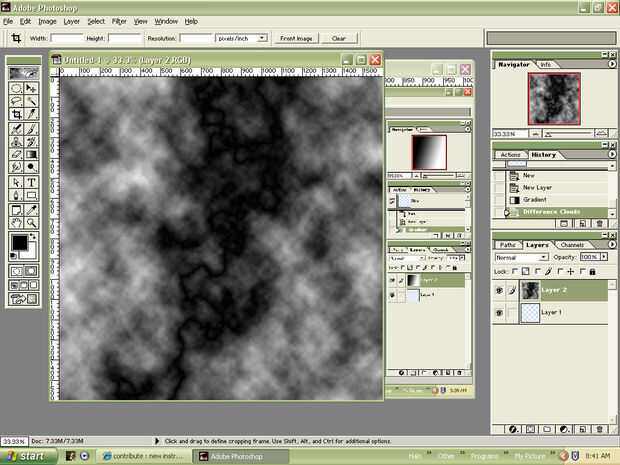Select the Type tool
The image size is (620, 465).
31,182
